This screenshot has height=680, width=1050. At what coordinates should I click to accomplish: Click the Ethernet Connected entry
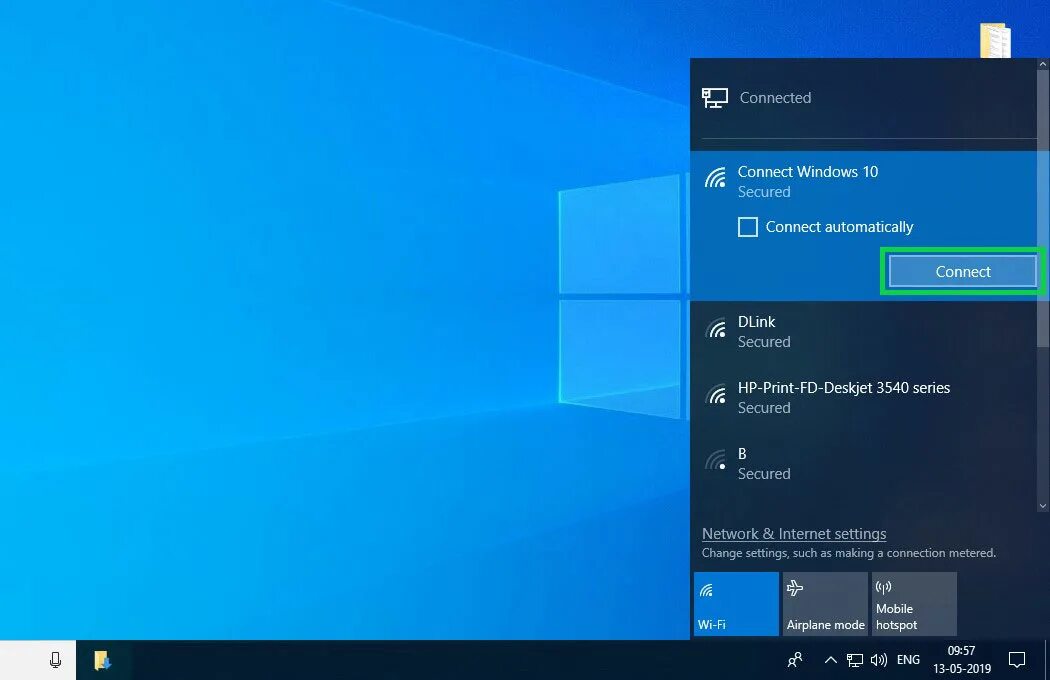tap(864, 98)
